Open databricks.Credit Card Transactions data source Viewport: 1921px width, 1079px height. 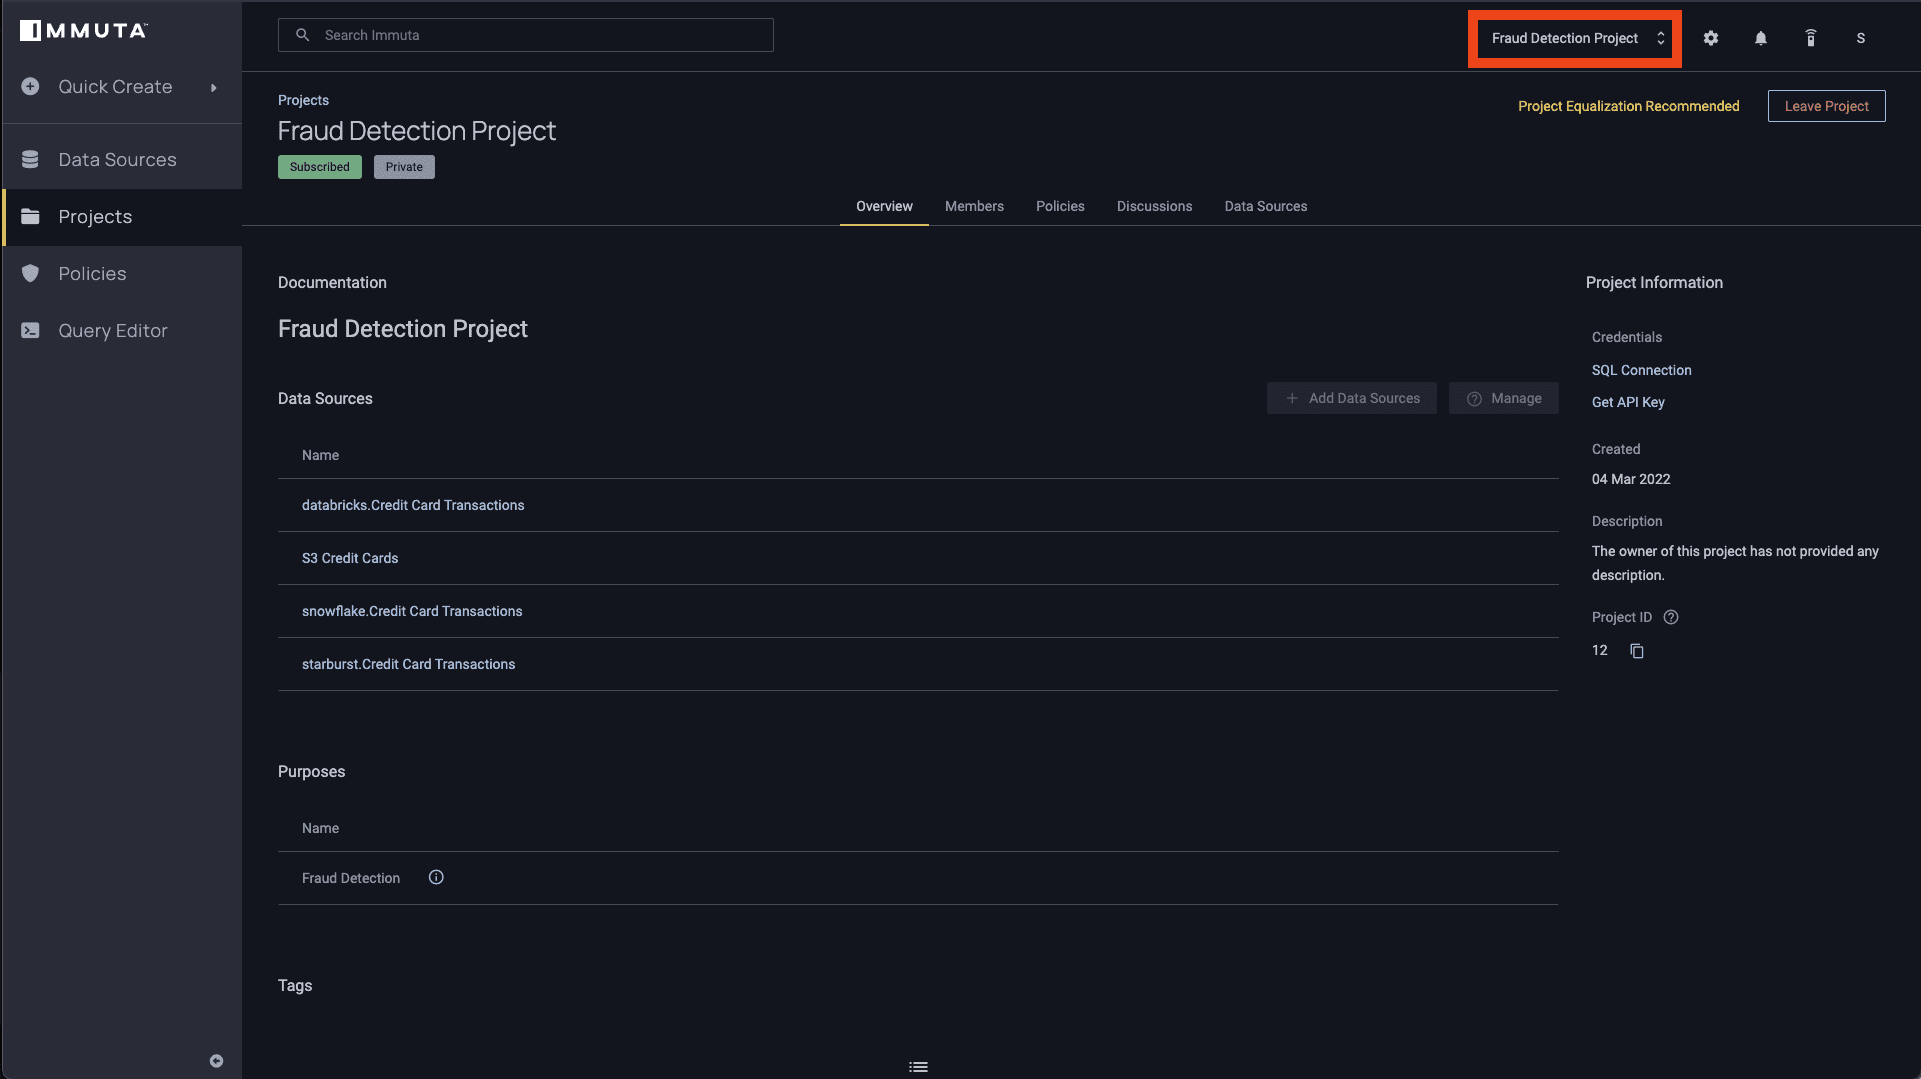[x=413, y=505]
